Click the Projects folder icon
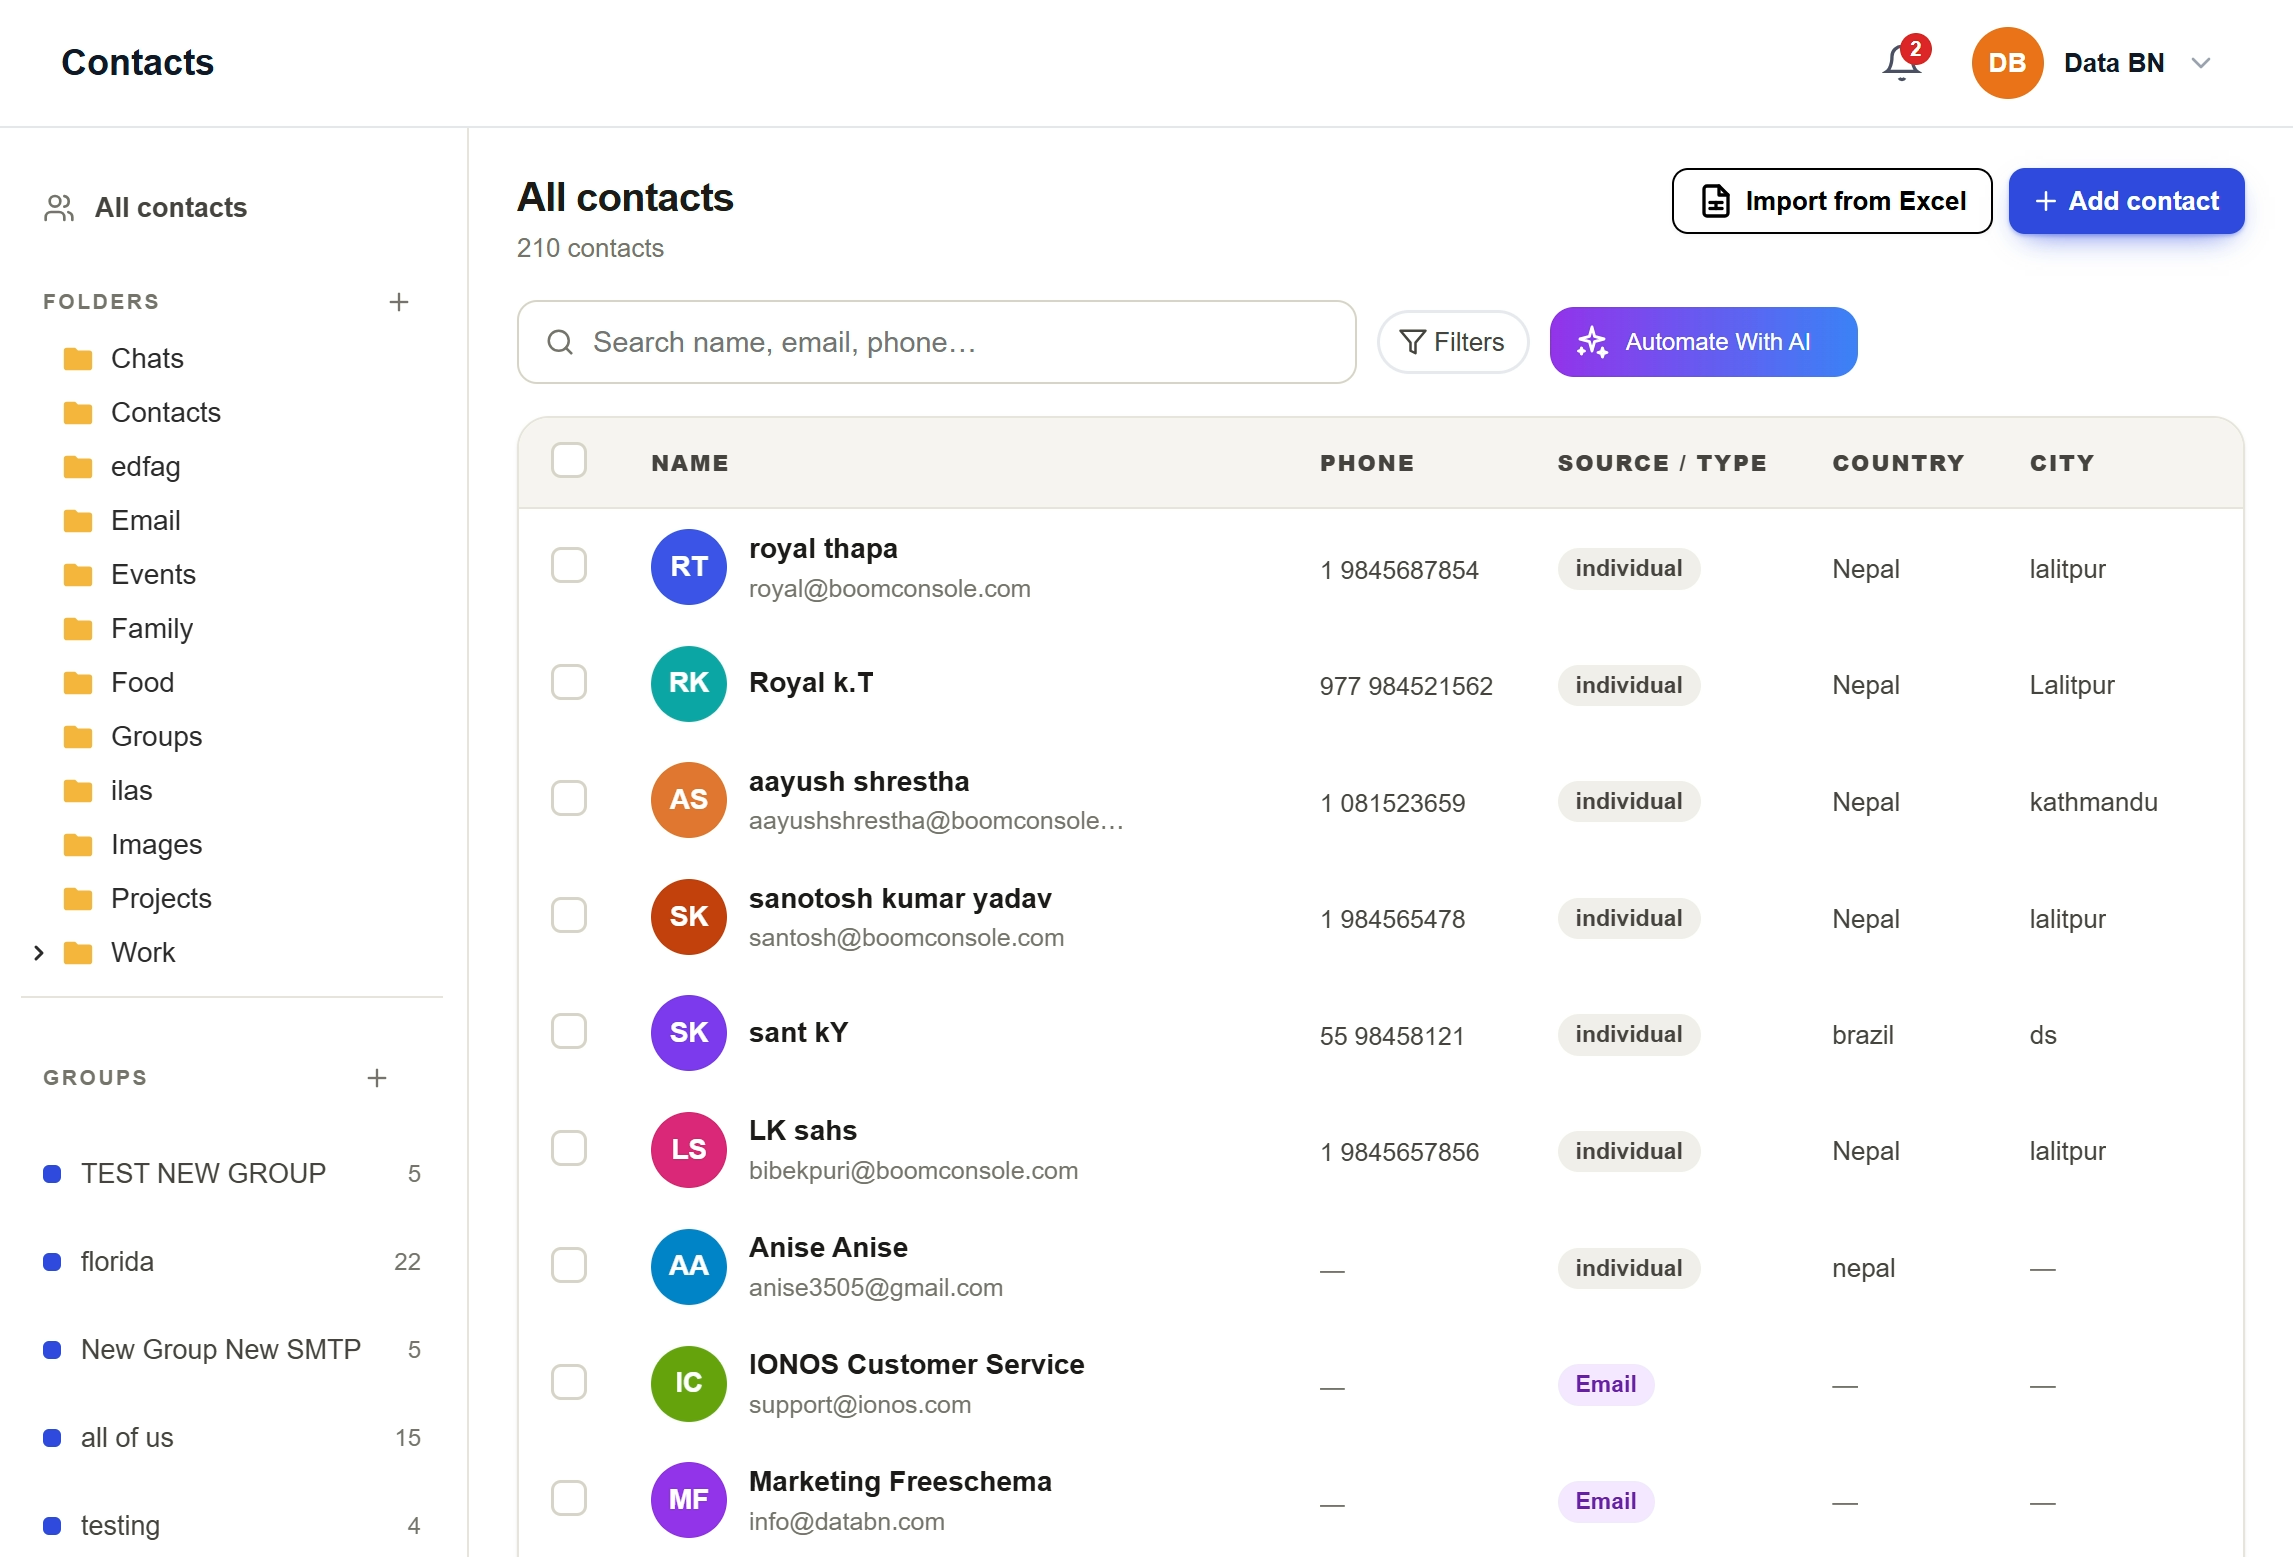This screenshot has height=1557, width=2293. (78, 899)
